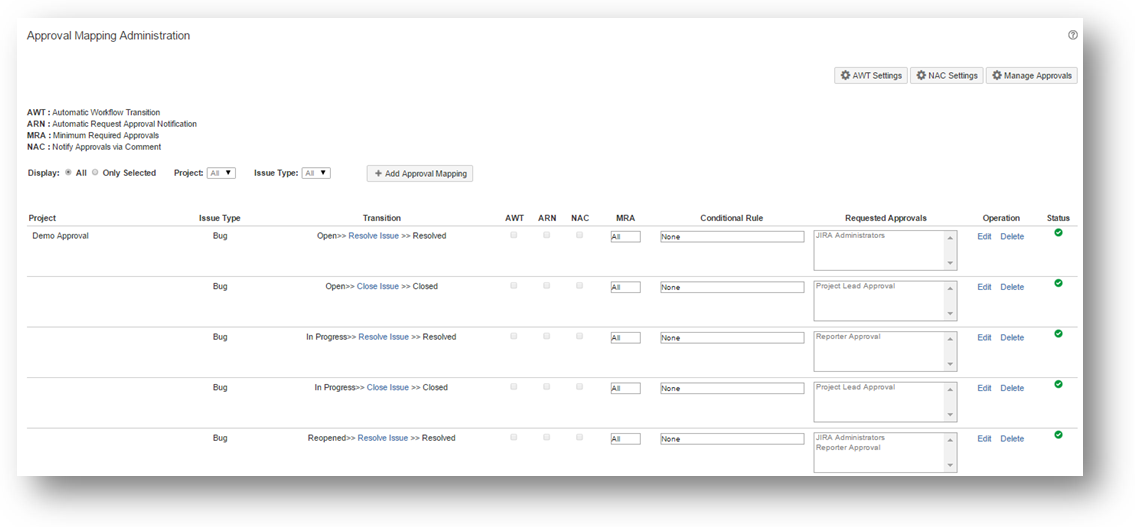Open the Issue Type filter dropdown

click(x=316, y=173)
